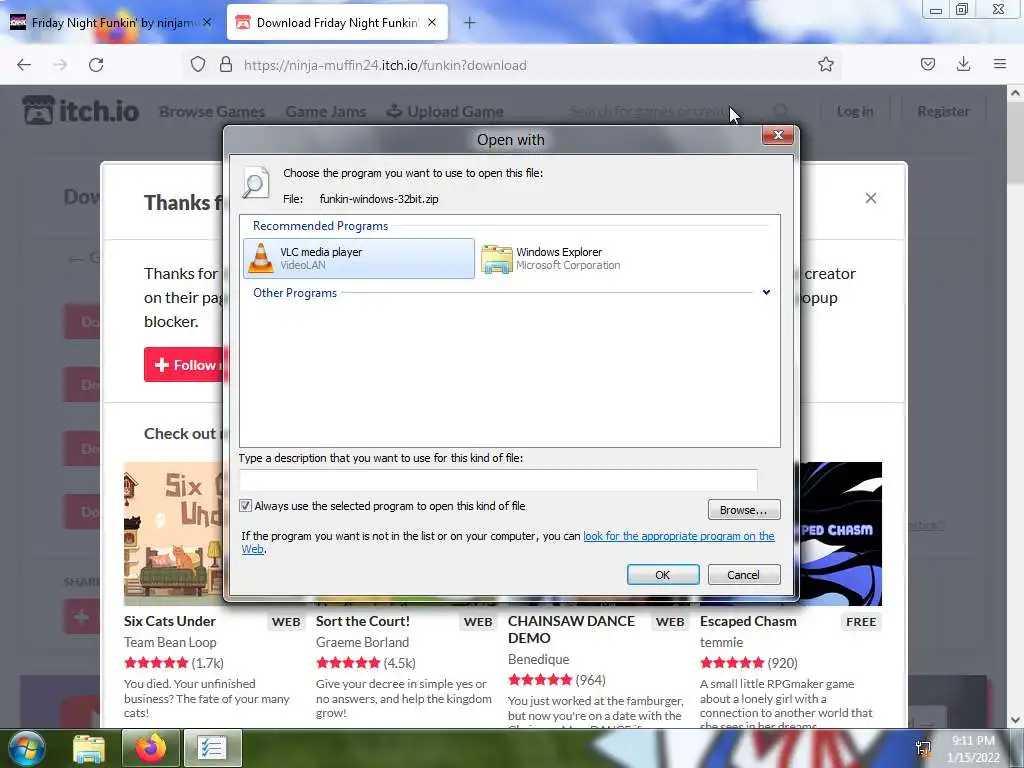The width and height of the screenshot is (1024, 768).
Task: Open the Windows Start menu
Action: point(26,748)
